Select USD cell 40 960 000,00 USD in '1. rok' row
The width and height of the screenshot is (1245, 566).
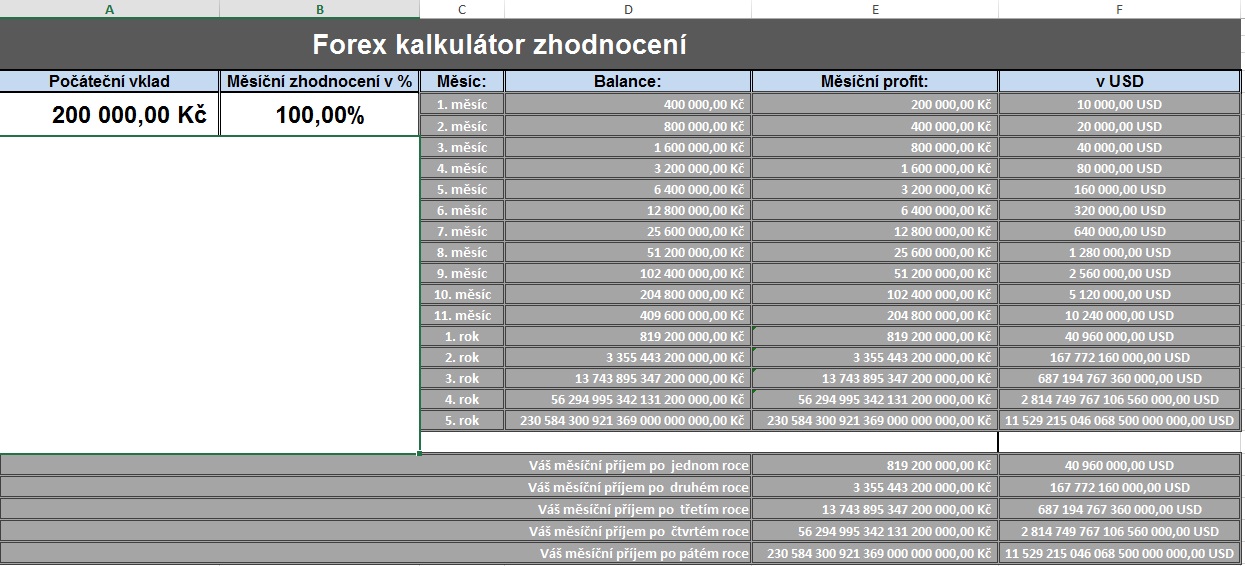pyautogui.click(x=1120, y=336)
